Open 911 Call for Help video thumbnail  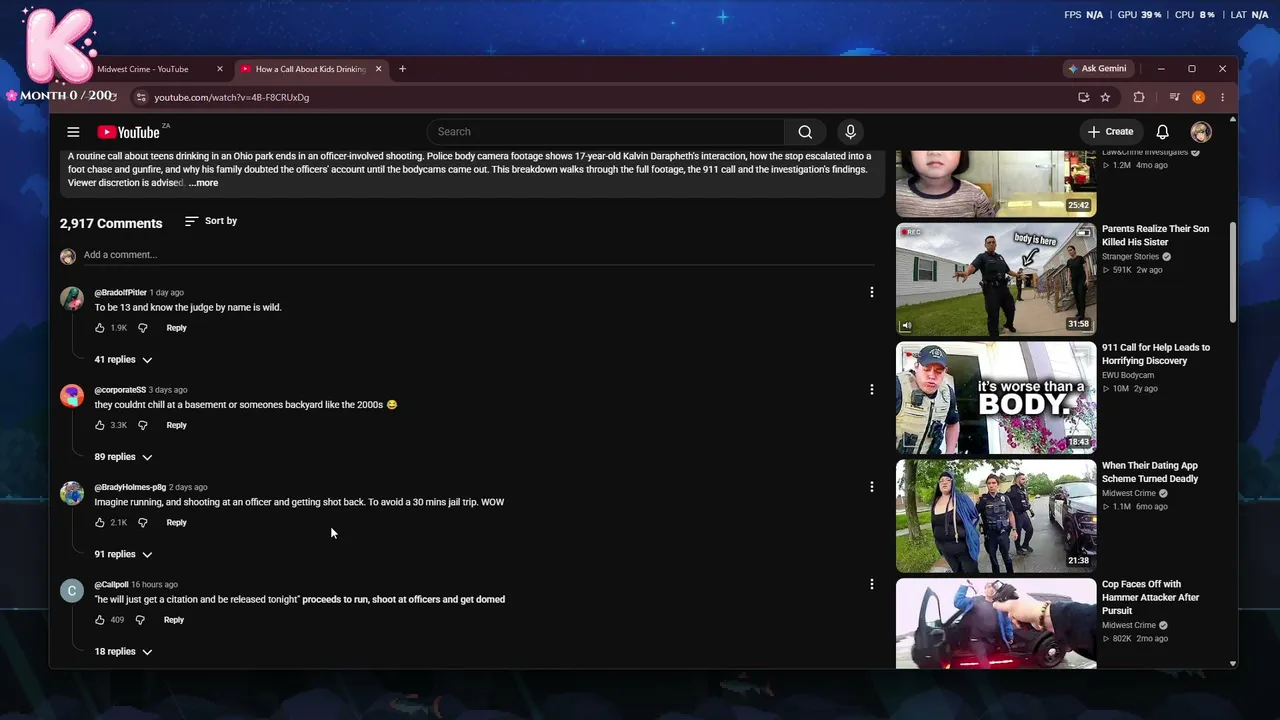[996, 398]
